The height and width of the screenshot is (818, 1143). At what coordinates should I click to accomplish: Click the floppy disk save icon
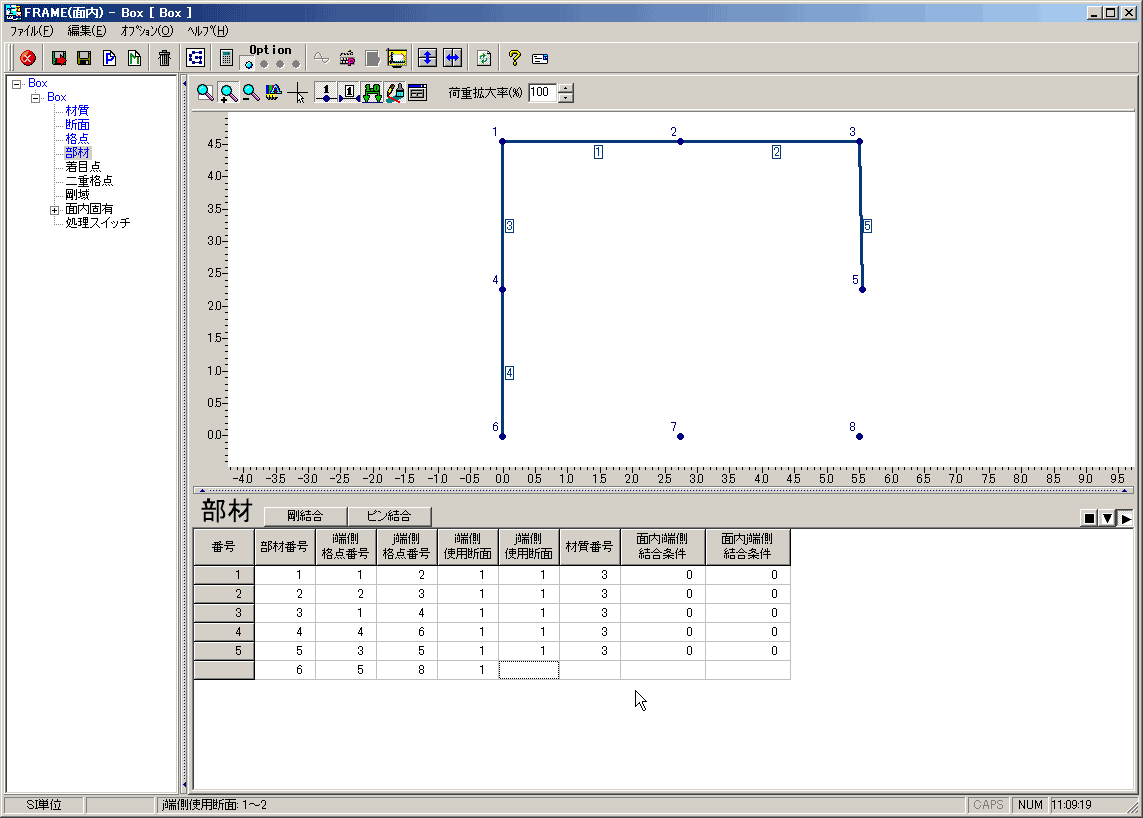[x=84, y=58]
